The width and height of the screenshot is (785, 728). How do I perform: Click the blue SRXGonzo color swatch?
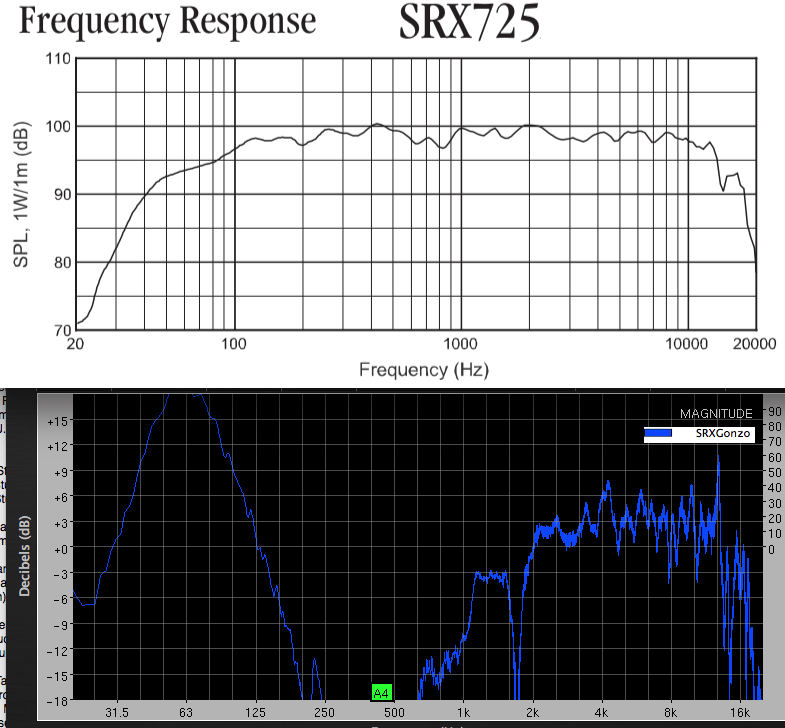[658, 433]
